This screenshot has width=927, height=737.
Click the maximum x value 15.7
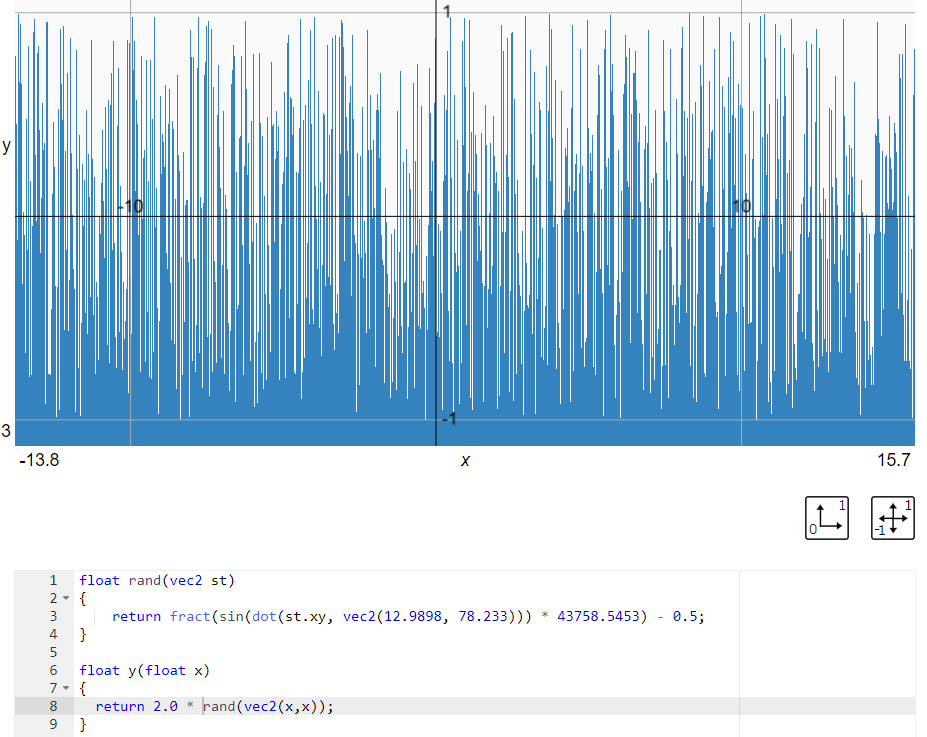tap(893, 460)
